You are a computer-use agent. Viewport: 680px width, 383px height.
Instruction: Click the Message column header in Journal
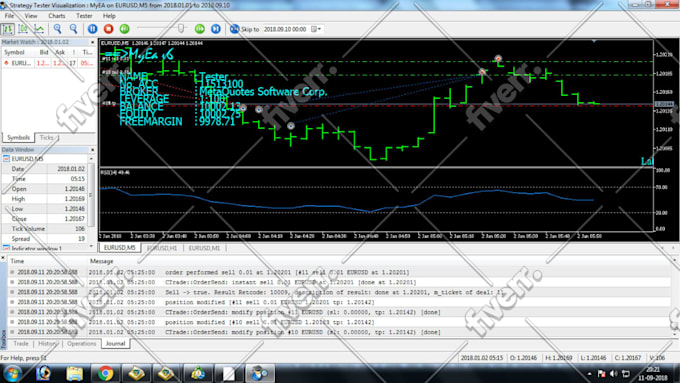[101, 261]
